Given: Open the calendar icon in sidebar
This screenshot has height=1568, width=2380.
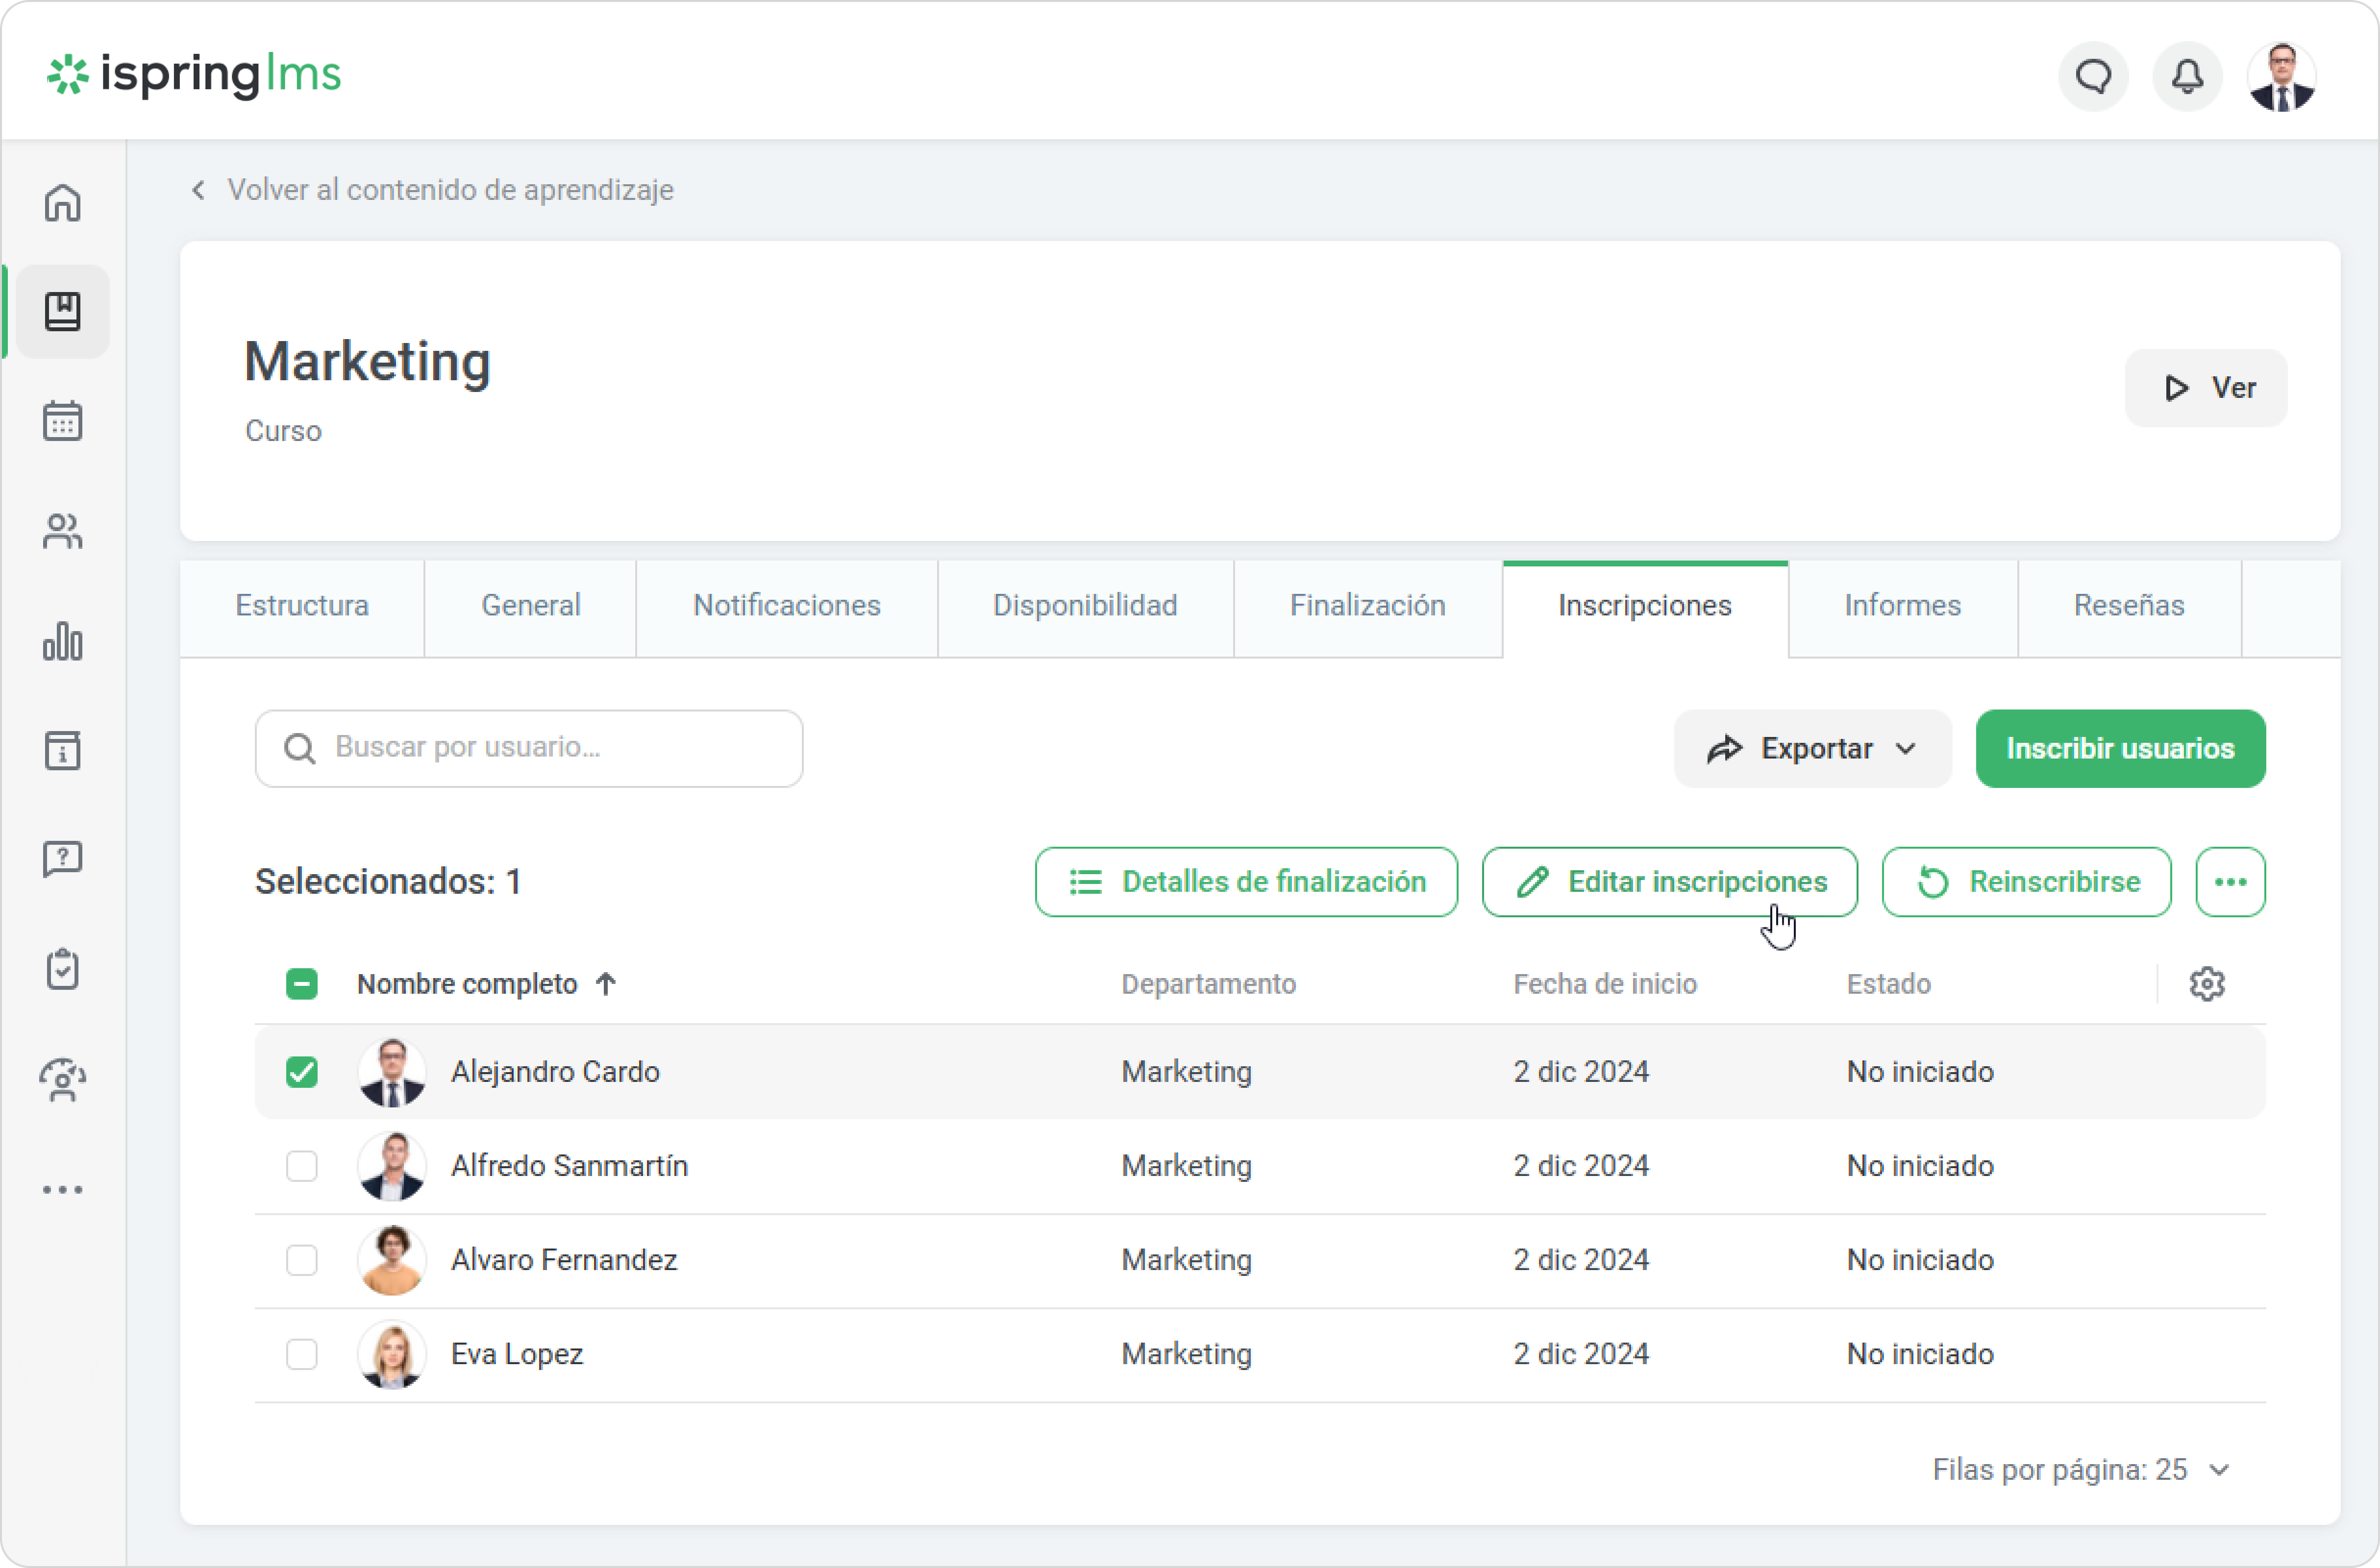Looking at the screenshot, I should pyautogui.click(x=62, y=421).
